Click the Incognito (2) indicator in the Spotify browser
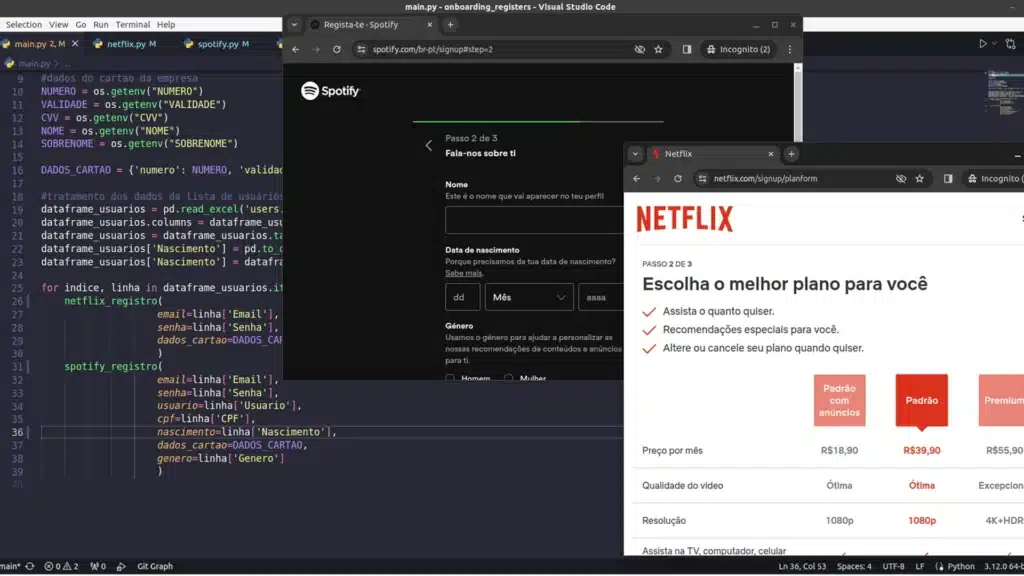 pyautogui.click(x=739, y=50)
